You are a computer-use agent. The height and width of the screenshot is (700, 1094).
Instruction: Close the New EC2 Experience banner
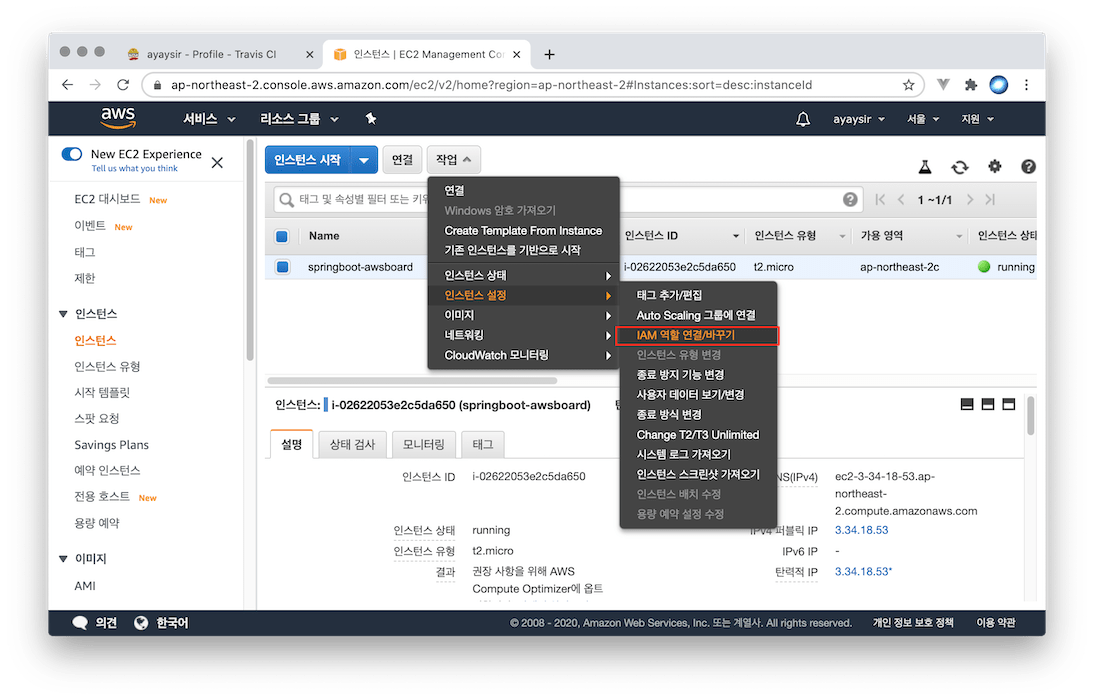217,162
